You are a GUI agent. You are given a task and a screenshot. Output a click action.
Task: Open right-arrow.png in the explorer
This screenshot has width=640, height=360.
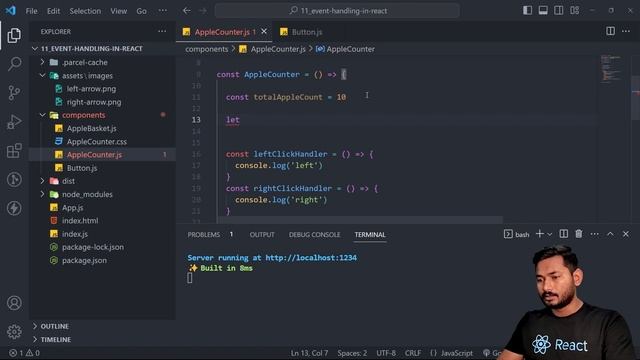[94, 102]
